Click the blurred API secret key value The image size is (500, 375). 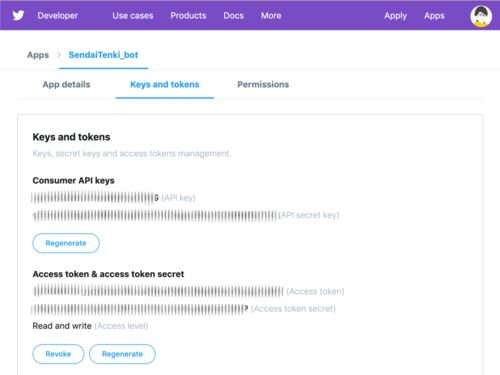[155, 216]
